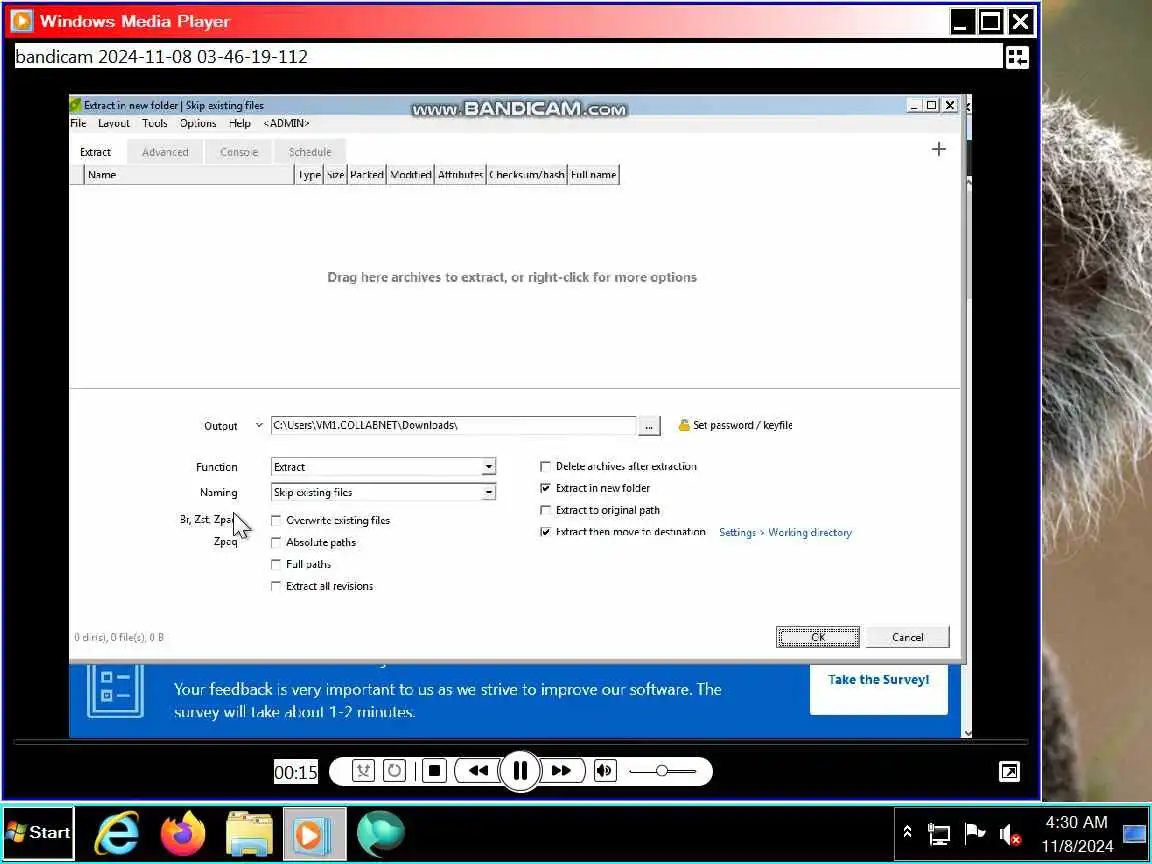The height and width of the screenshot is (864, 1152).
Task: Sort by the Packed column header
Action: 367,175
